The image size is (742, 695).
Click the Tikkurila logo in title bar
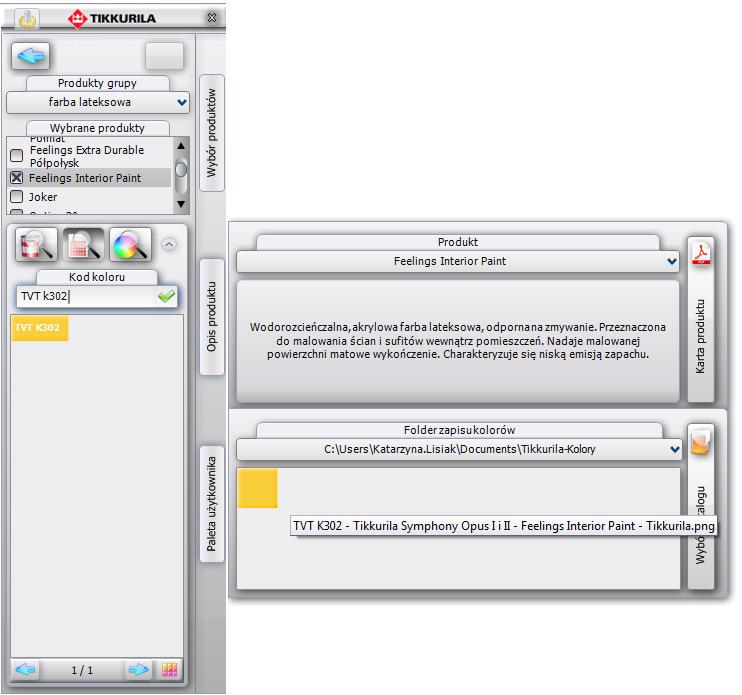click(112, 19)
